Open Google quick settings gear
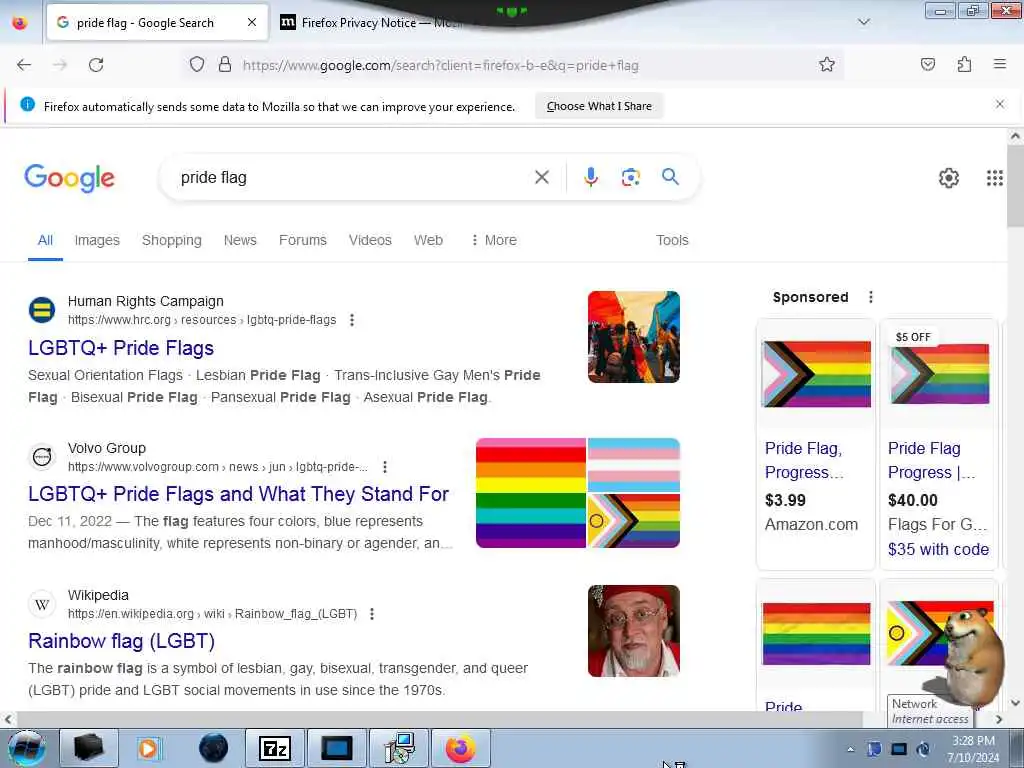The image size is (1024, 768). (948, 178)
